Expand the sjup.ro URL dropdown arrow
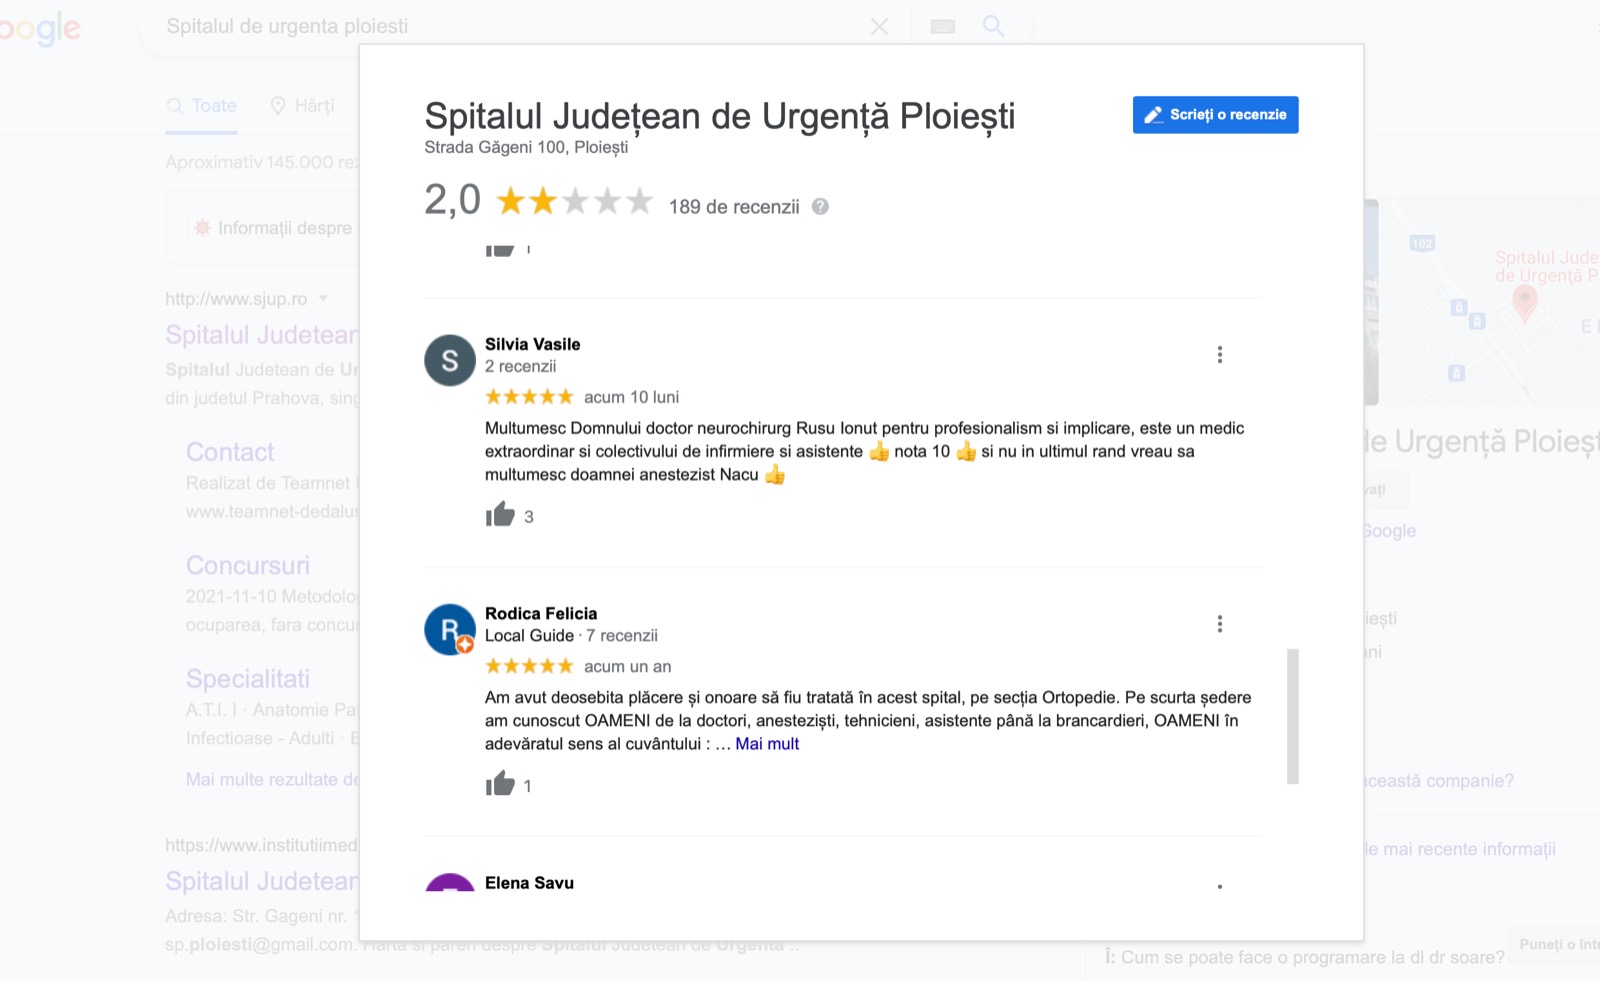The image size is (1600, 981). point(323,299)
